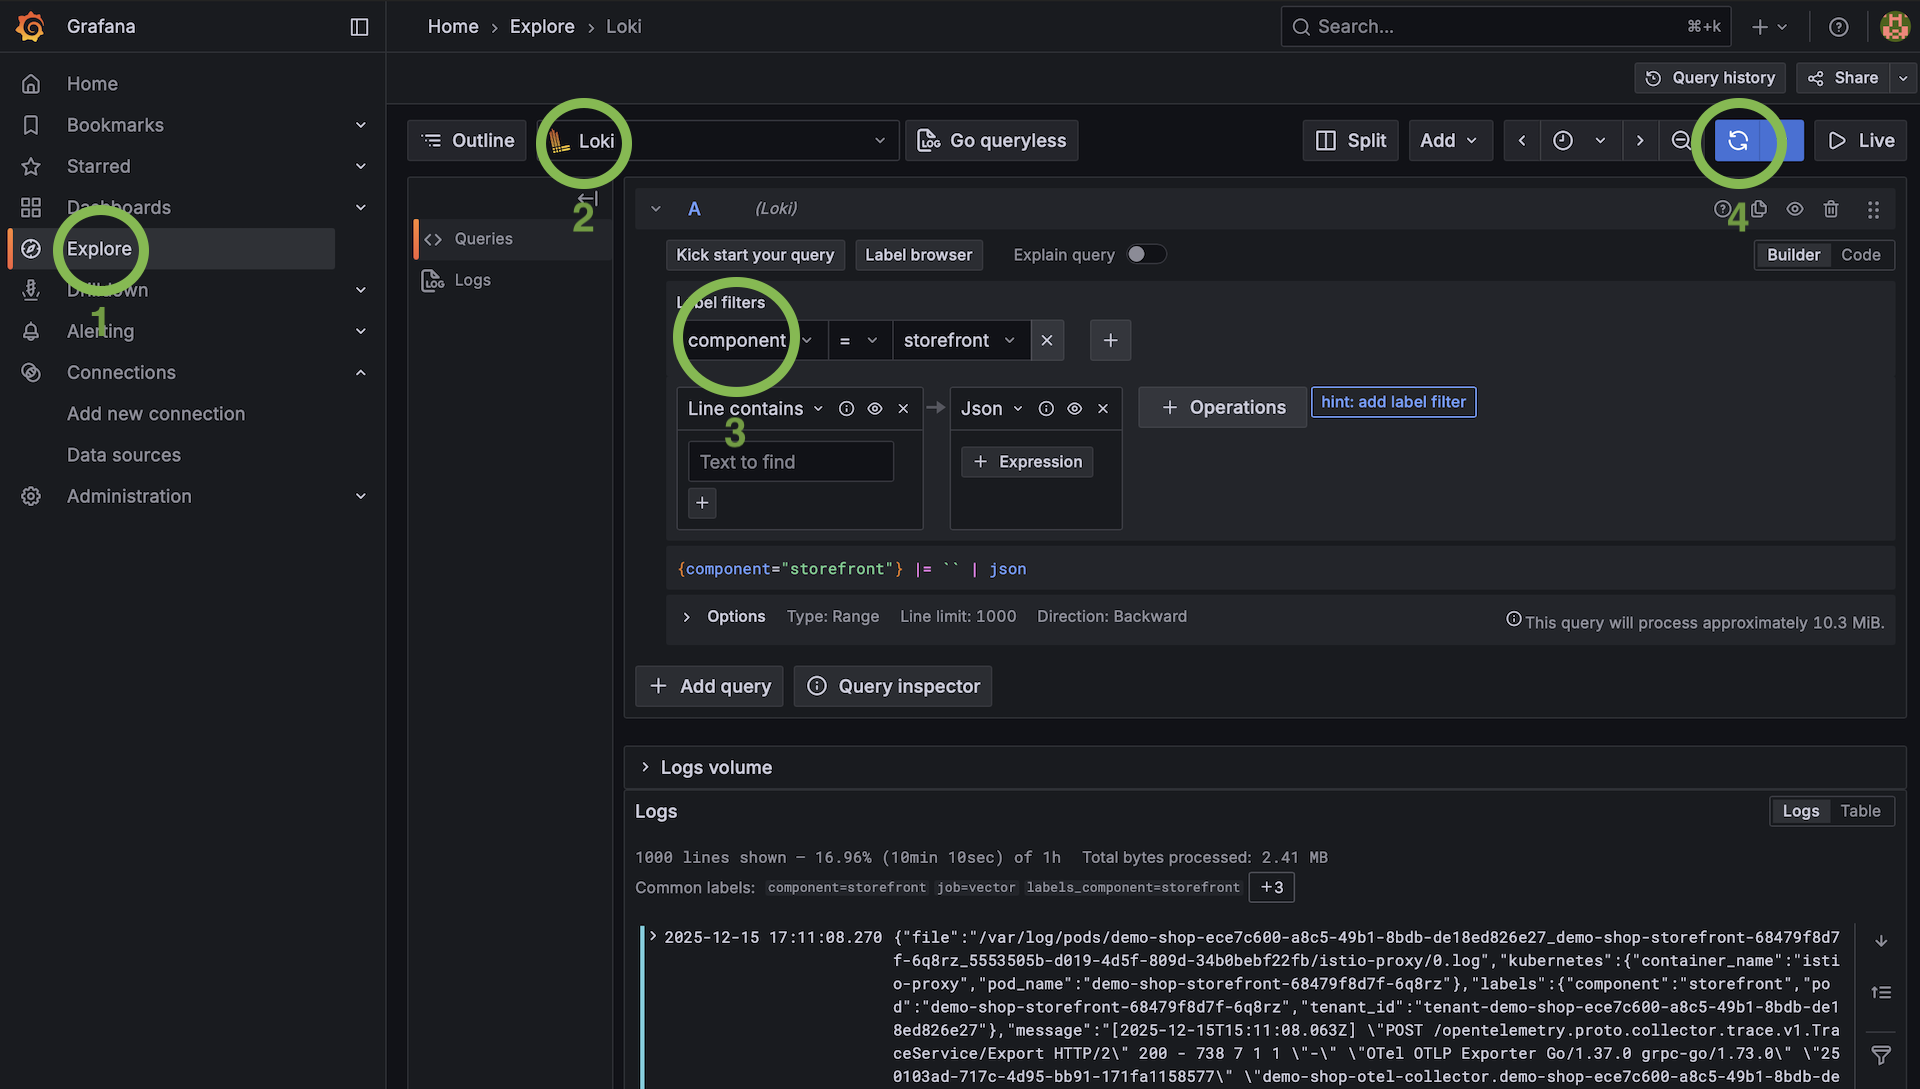Apply the hint: add label filter suggestion

click(x=1393, y=402)
